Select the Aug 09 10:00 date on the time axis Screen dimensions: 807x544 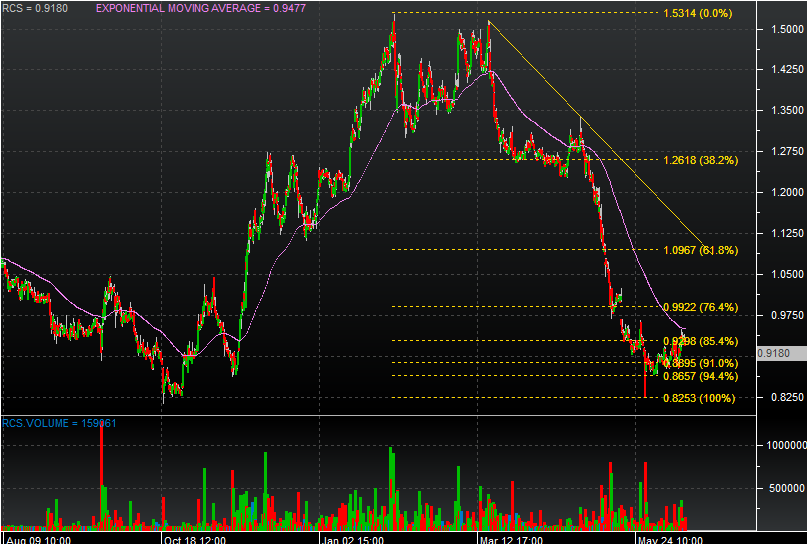click(x=37, y=538)
